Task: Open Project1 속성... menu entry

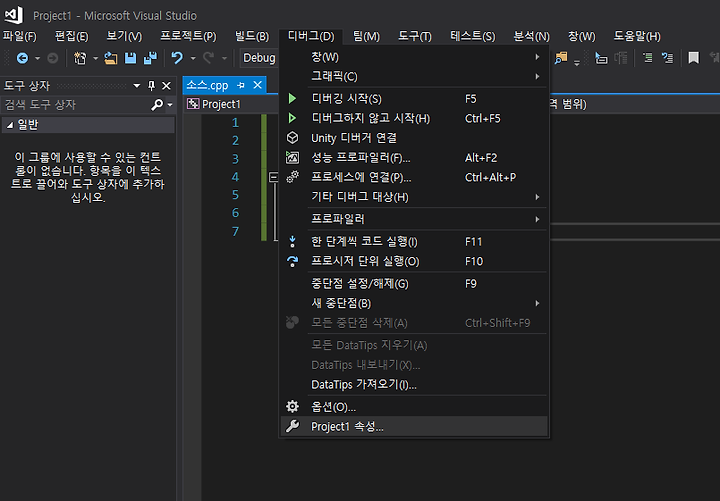Action: [x=414, y=427]
